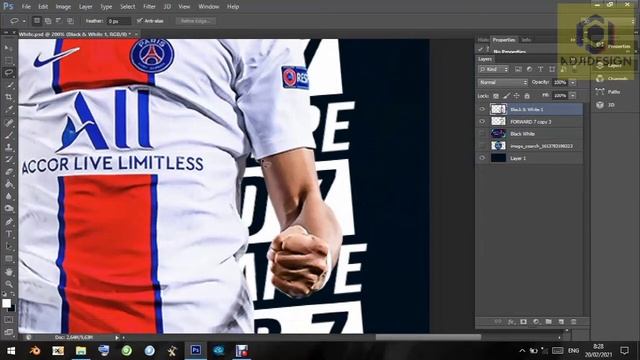Select the Magic Wand tool
This screenshot has height=360, width=640.
tap(9, 85)
